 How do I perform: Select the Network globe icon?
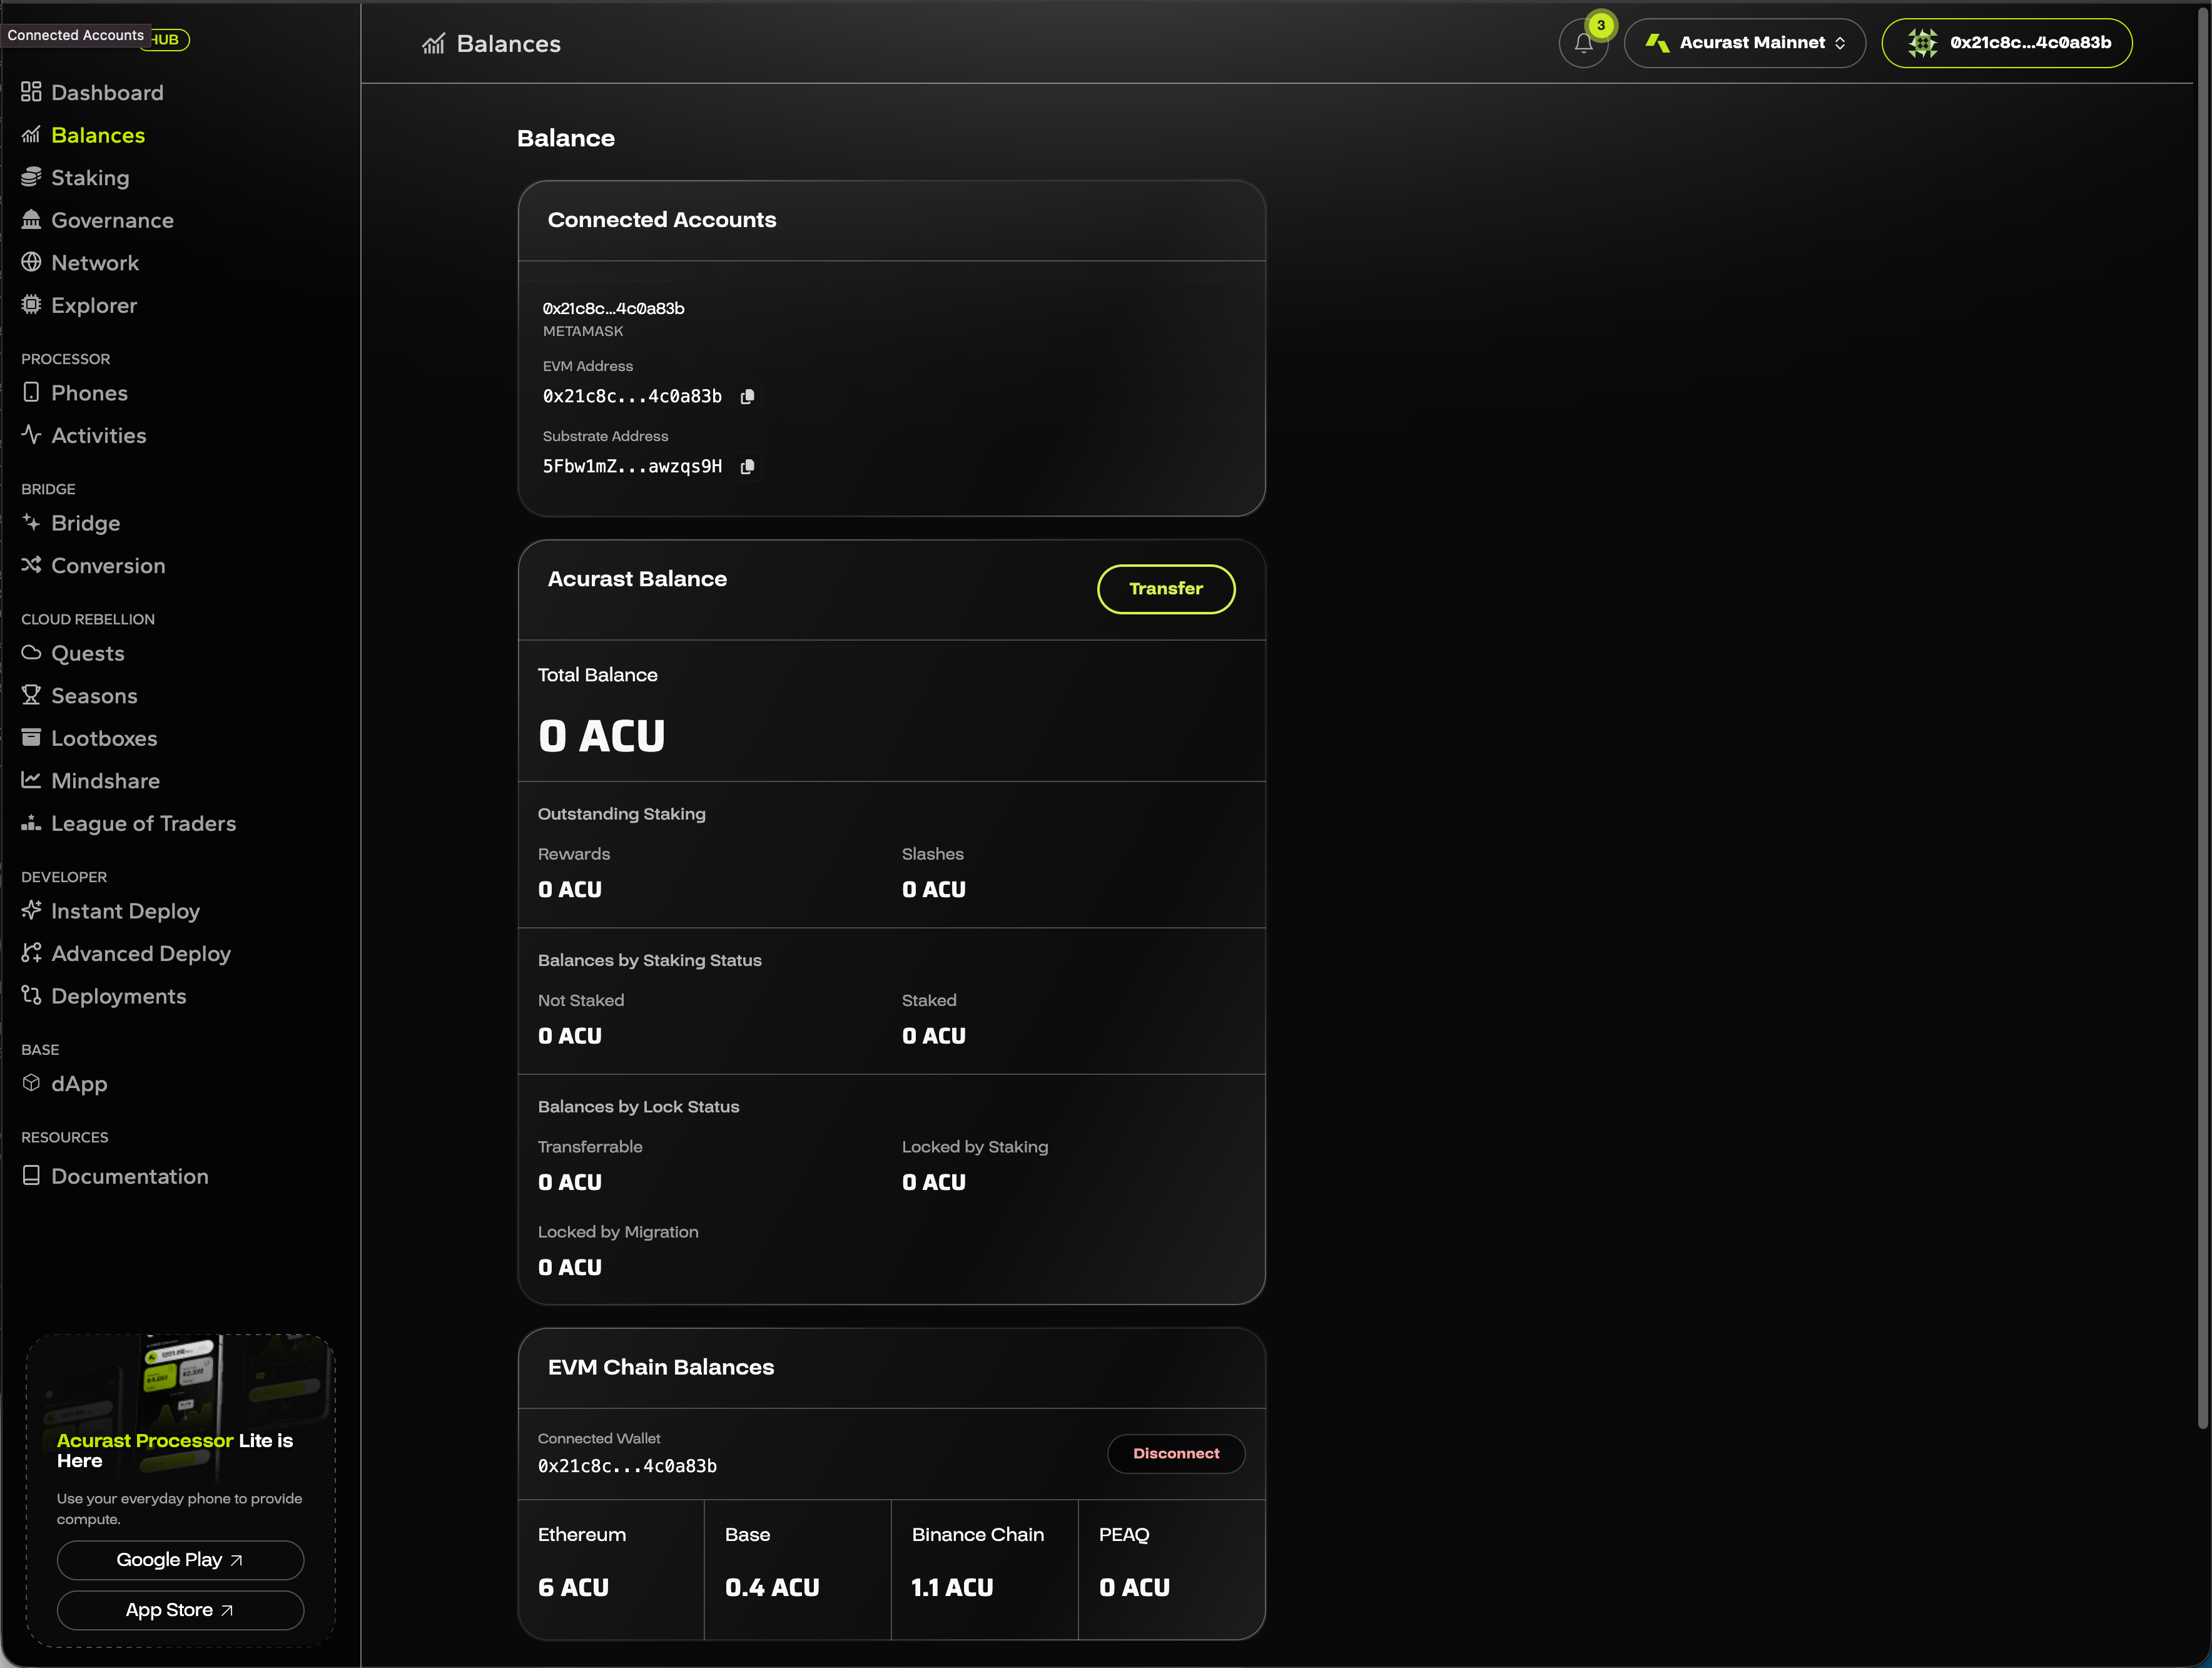[x=31, y=261]
